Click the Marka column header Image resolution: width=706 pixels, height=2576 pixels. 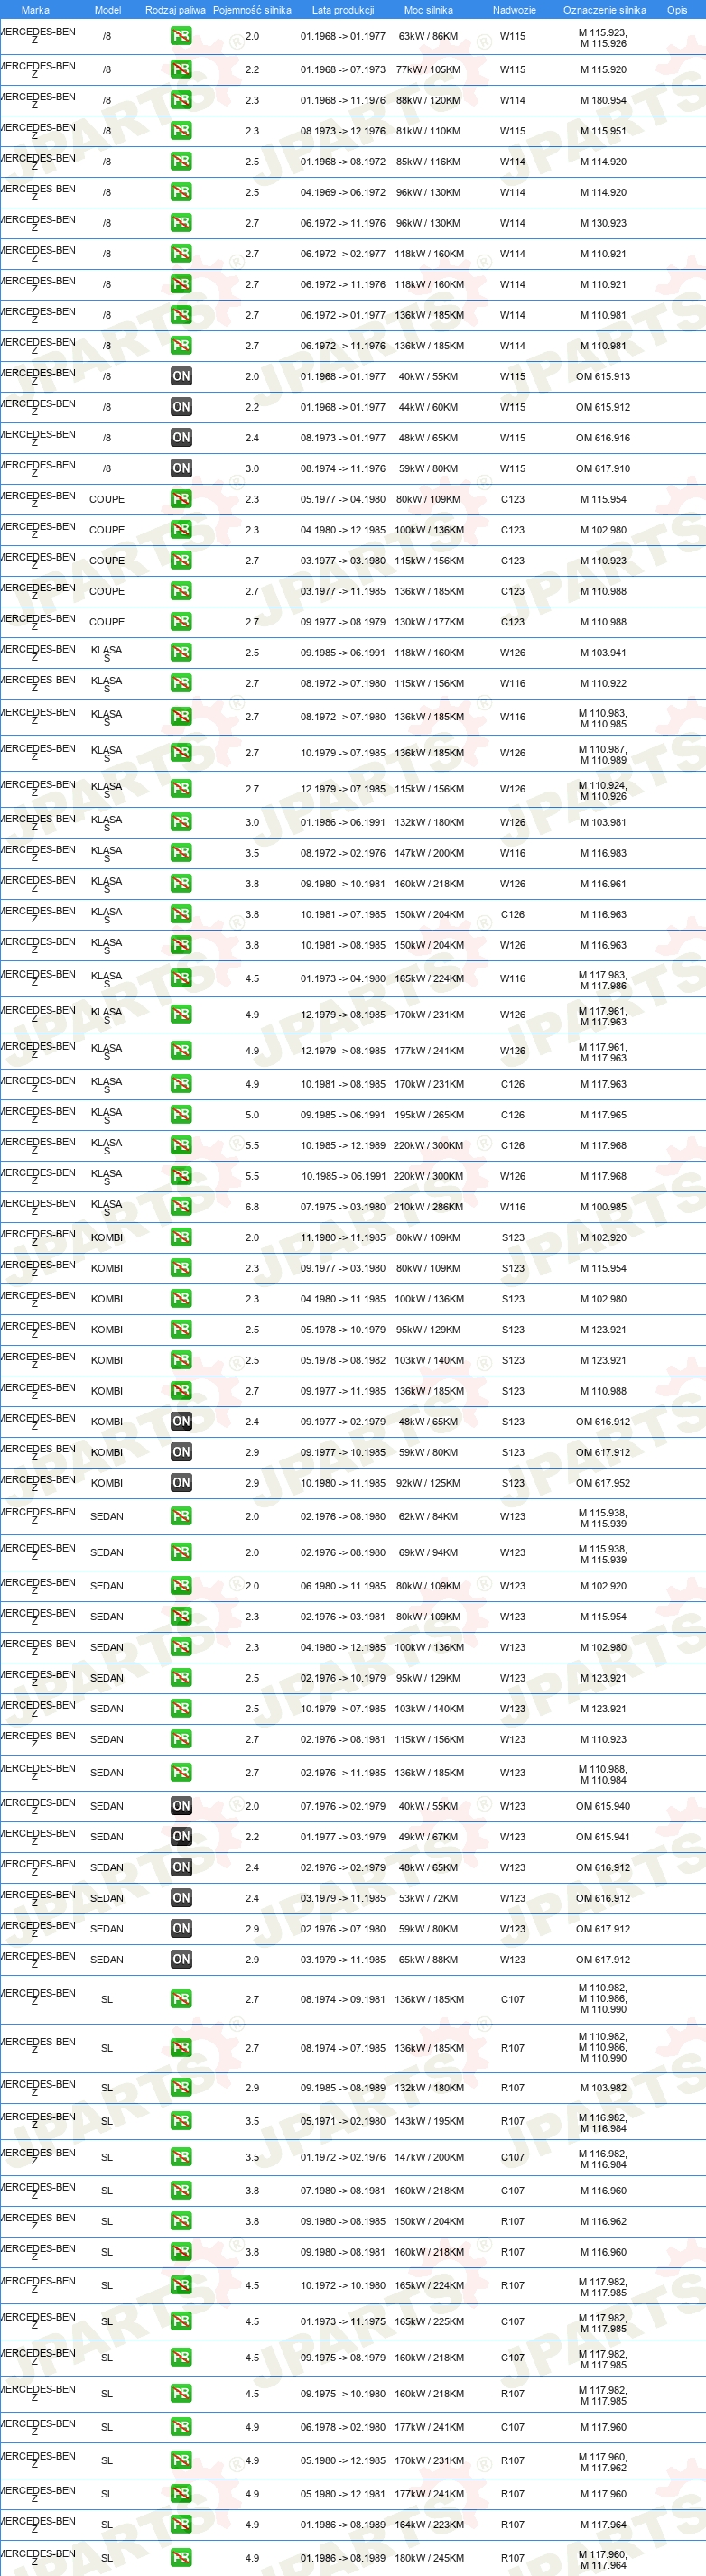(x=35, y=10)
